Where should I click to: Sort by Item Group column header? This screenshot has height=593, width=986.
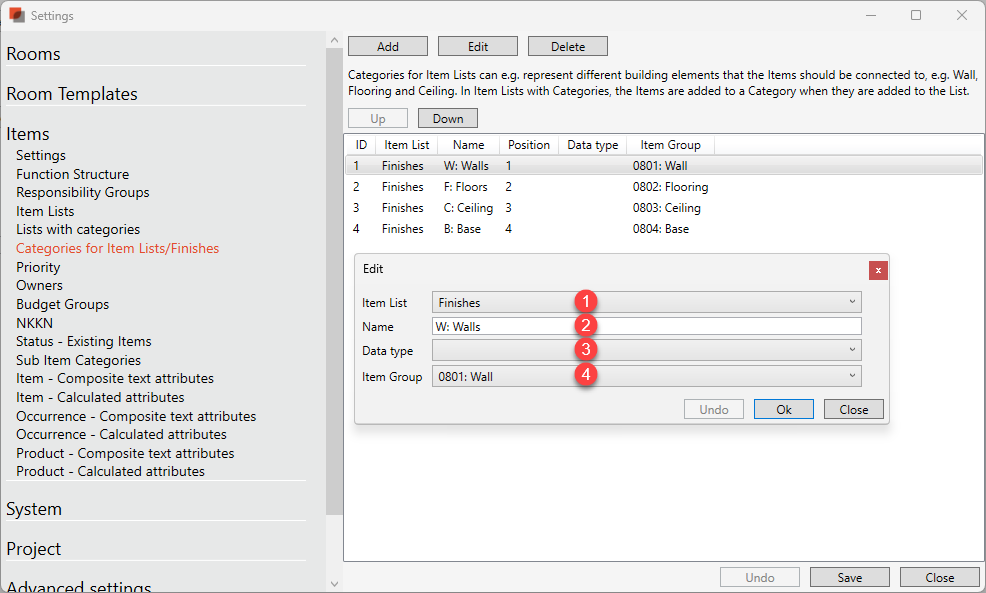pyautogui.click(x=670, y=145)
